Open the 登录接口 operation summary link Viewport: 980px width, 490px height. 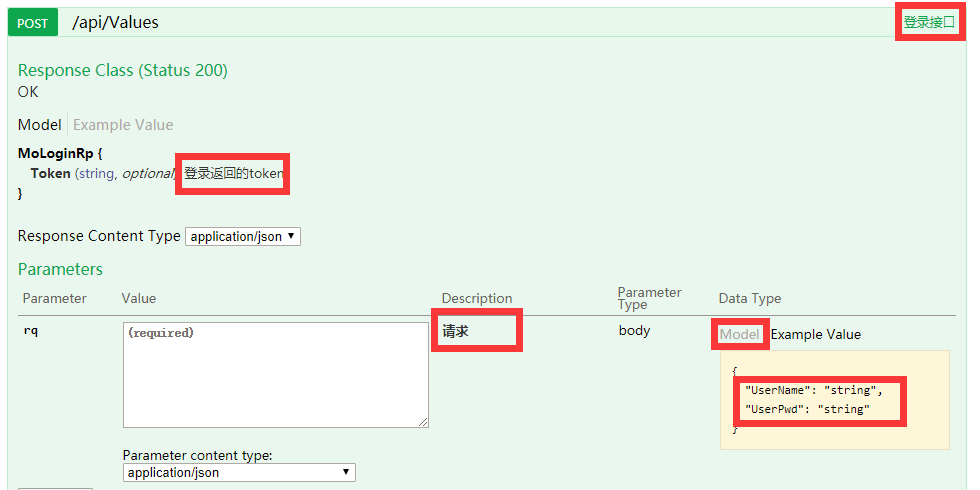pyautogui.click(x=929, y=22)
